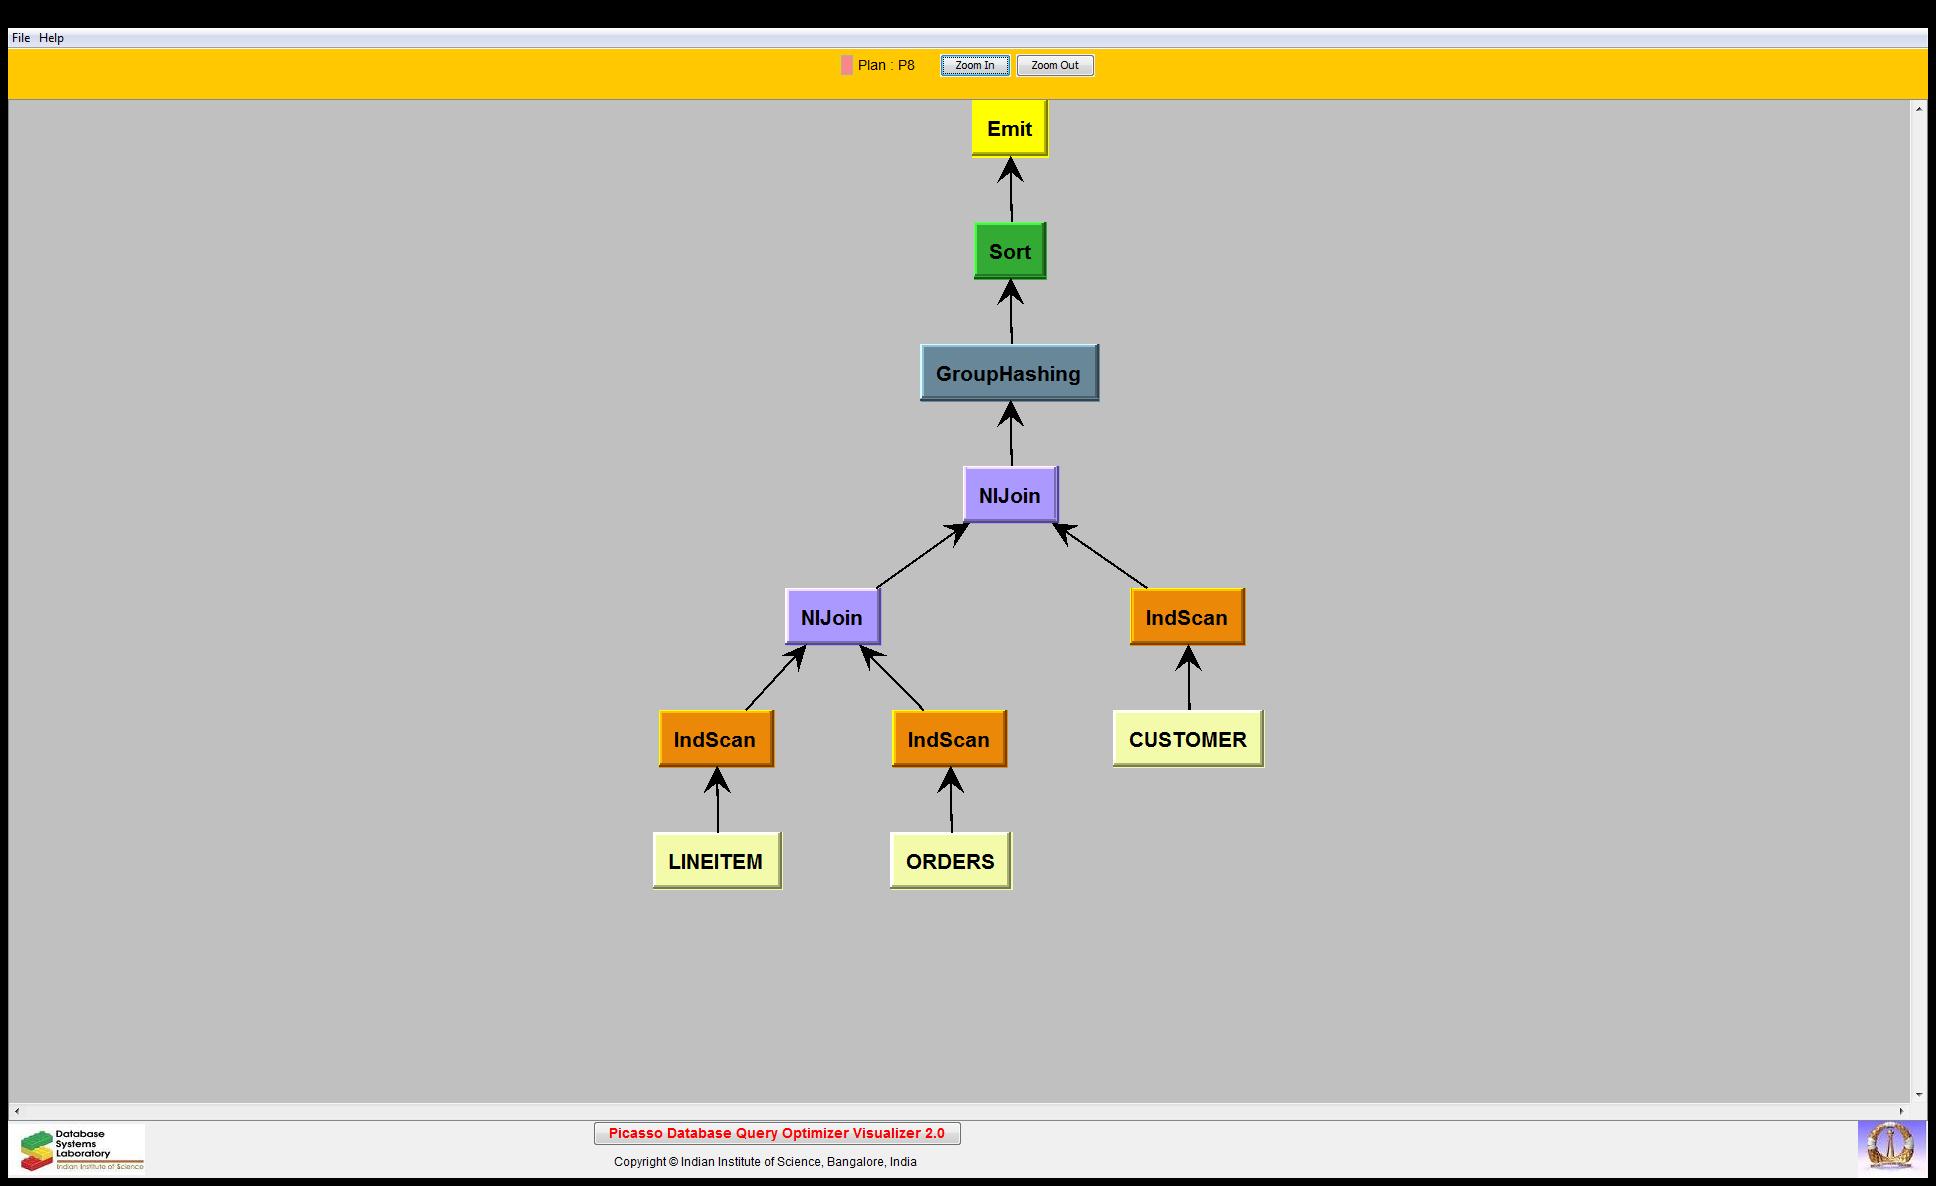This screenshot has width=1936, height=1186.
Task: Select the green Sort node
Action: [1009, 251]
